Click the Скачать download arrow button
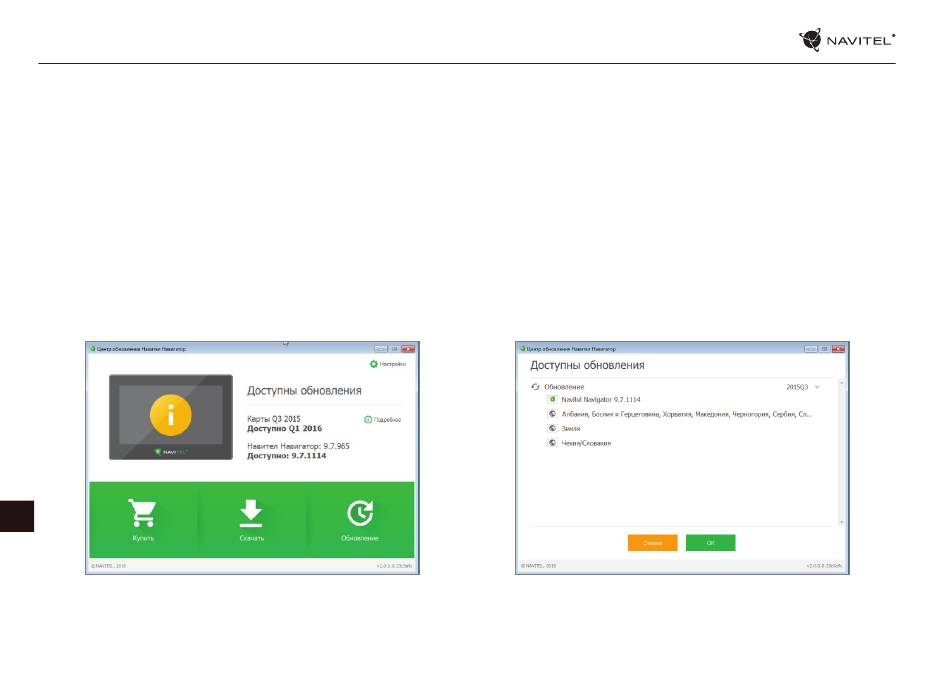This screenshot has height=673, width=950. (251, 520)
